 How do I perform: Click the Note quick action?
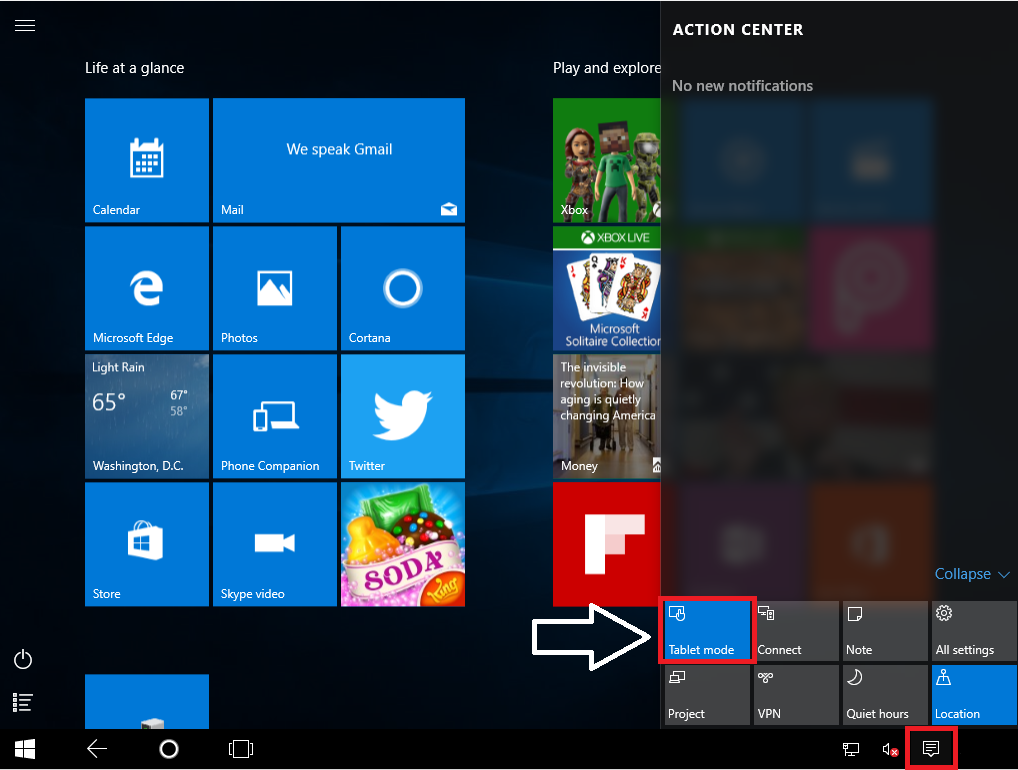[885, 630]
